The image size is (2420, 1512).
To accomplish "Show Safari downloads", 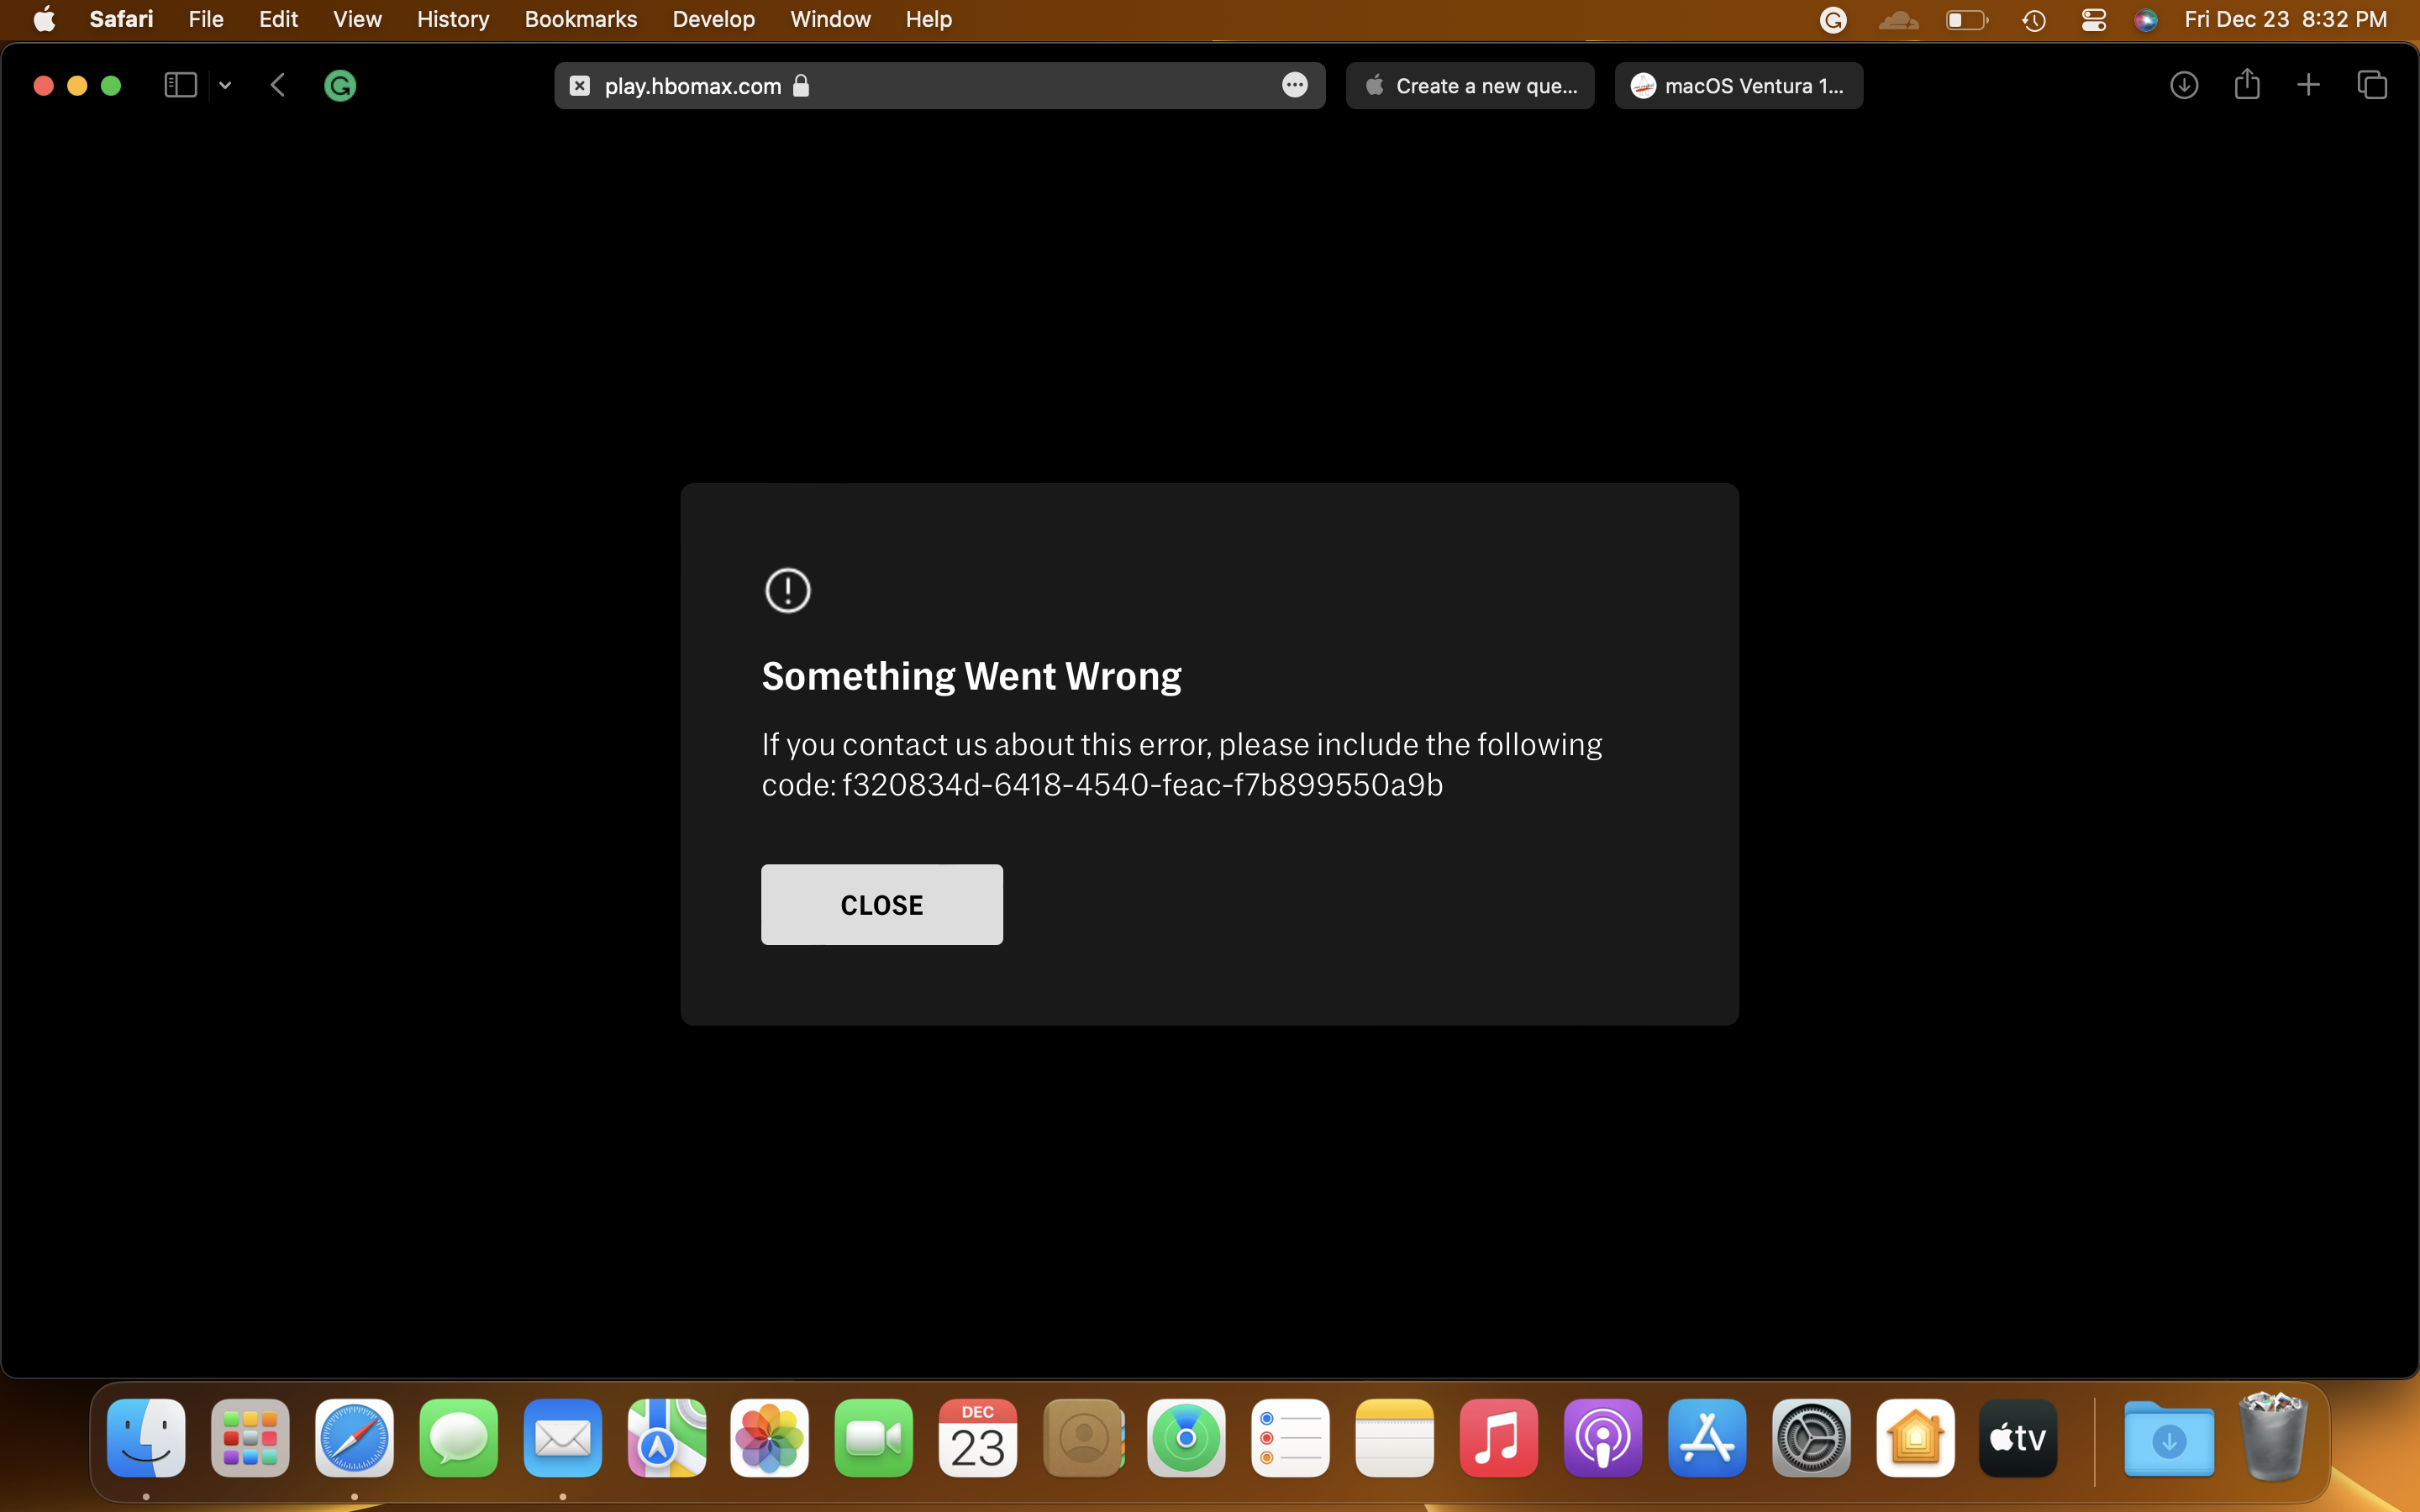I will (x=2184, y=86).
